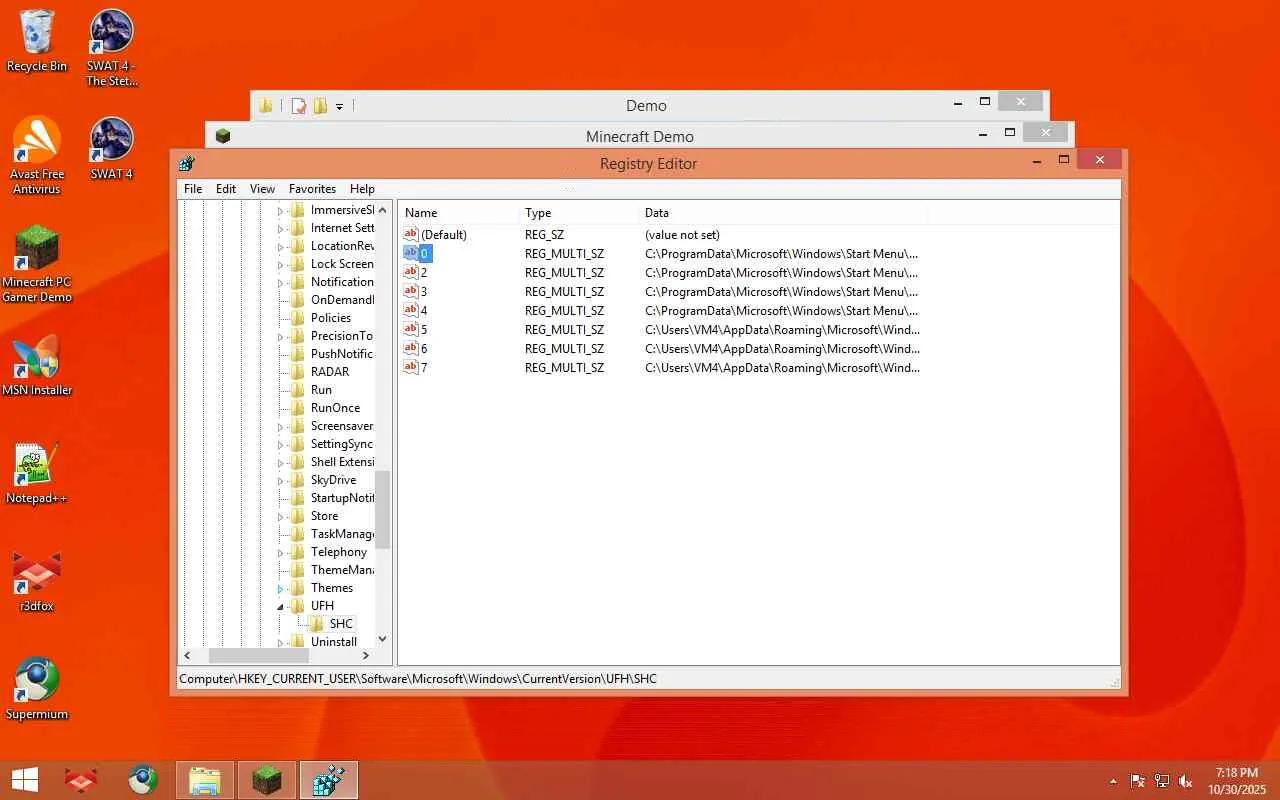Open Action Center flag in system tray

click(1138, 781)
